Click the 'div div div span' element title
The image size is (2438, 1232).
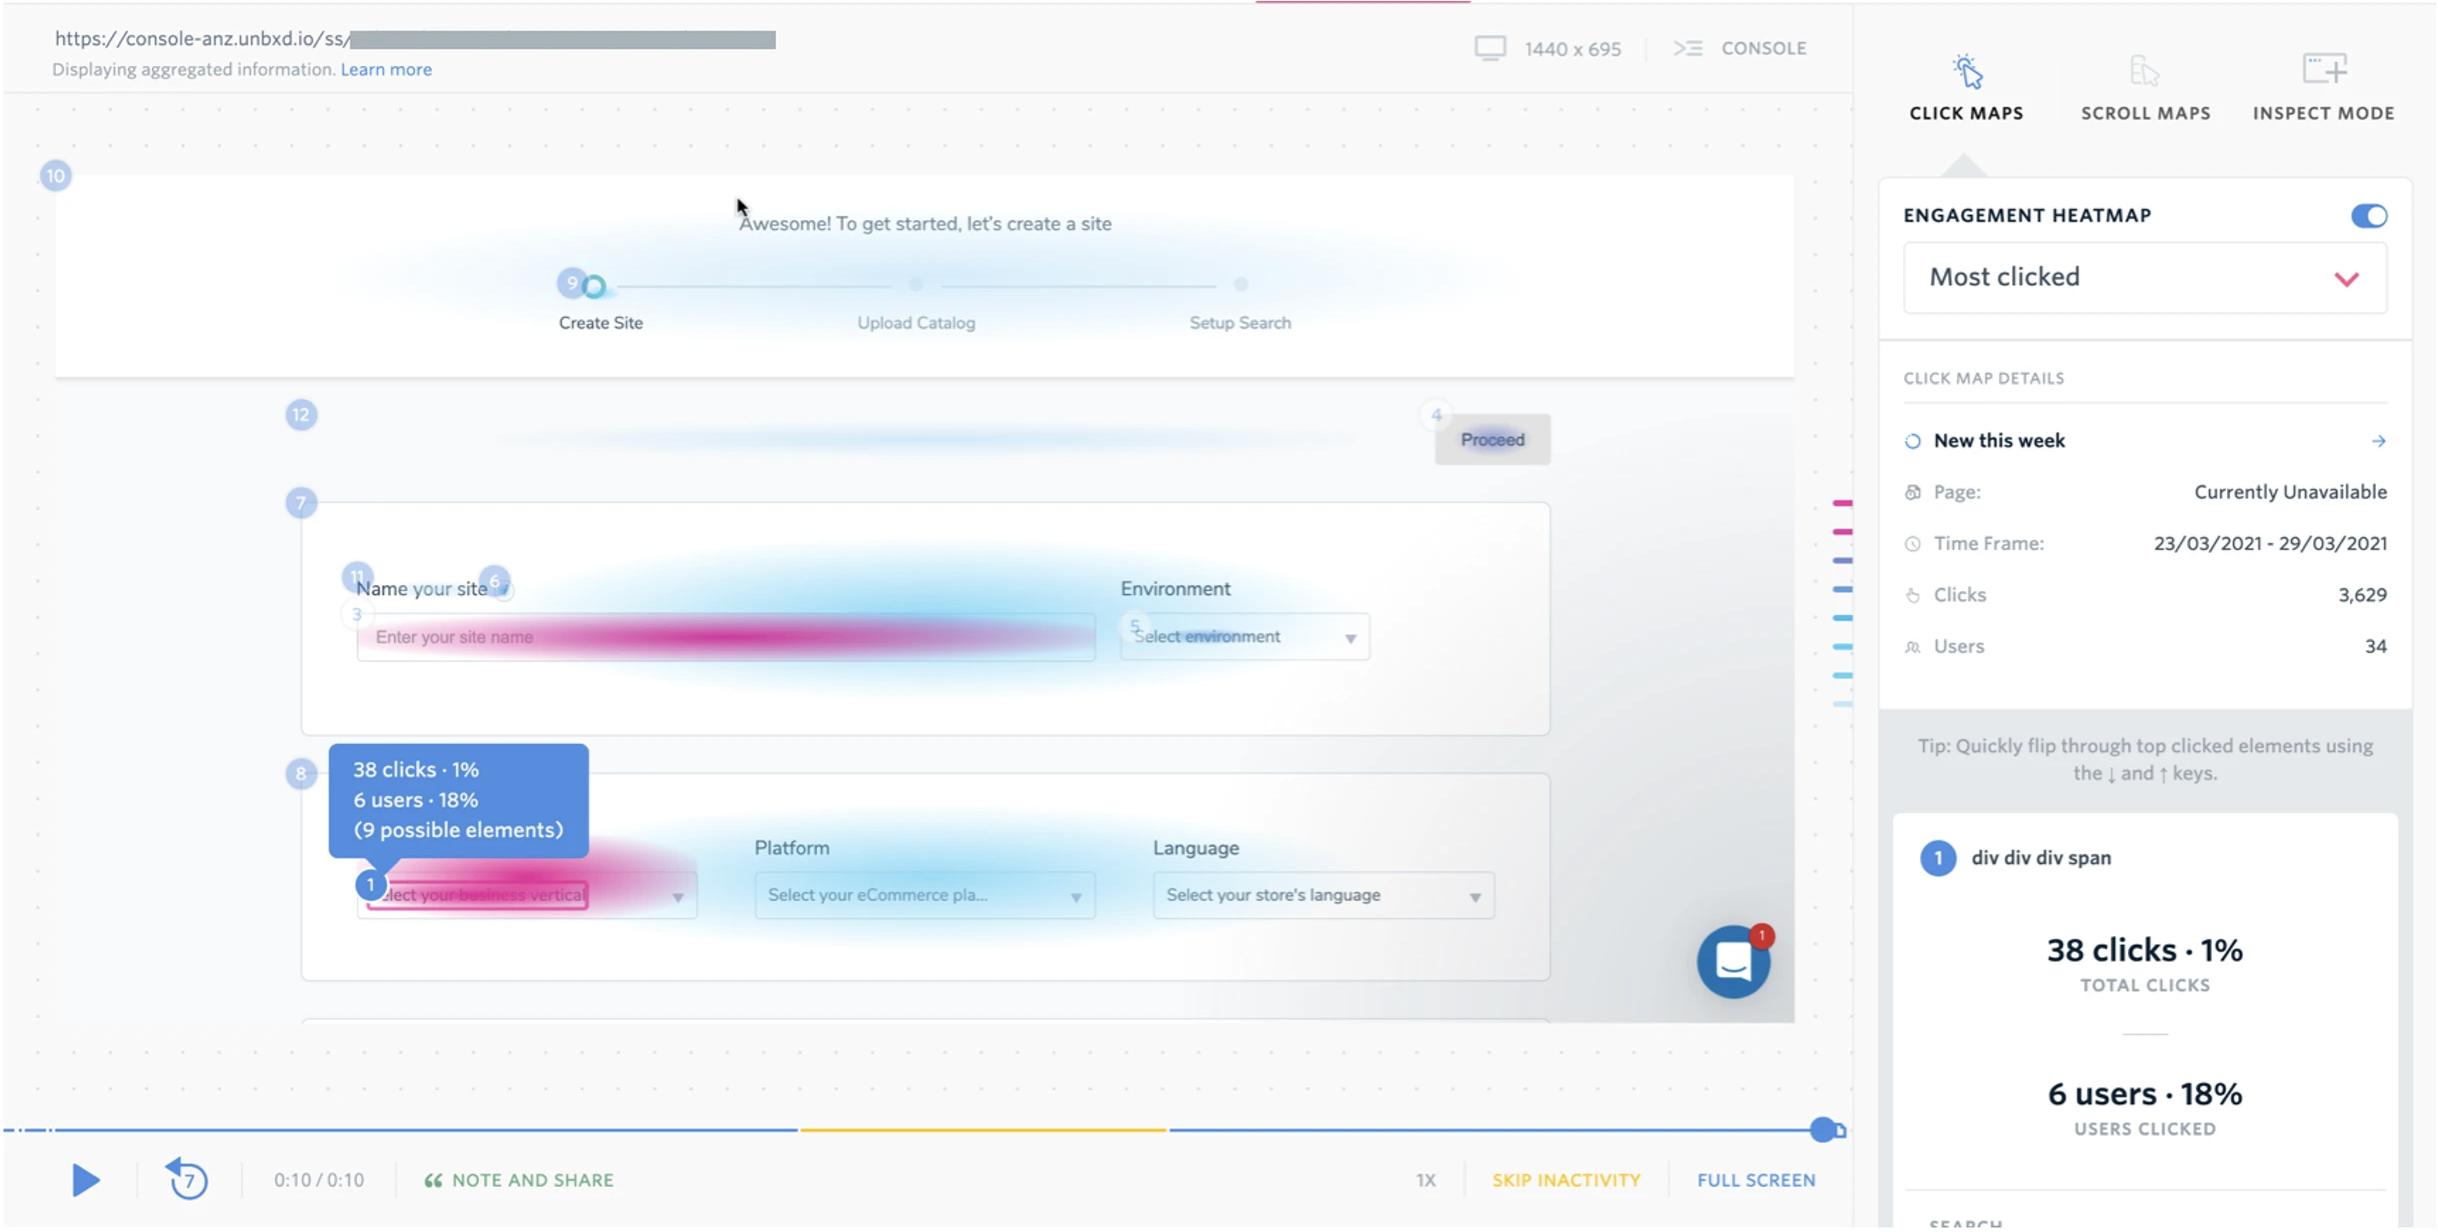(2041, 858)
